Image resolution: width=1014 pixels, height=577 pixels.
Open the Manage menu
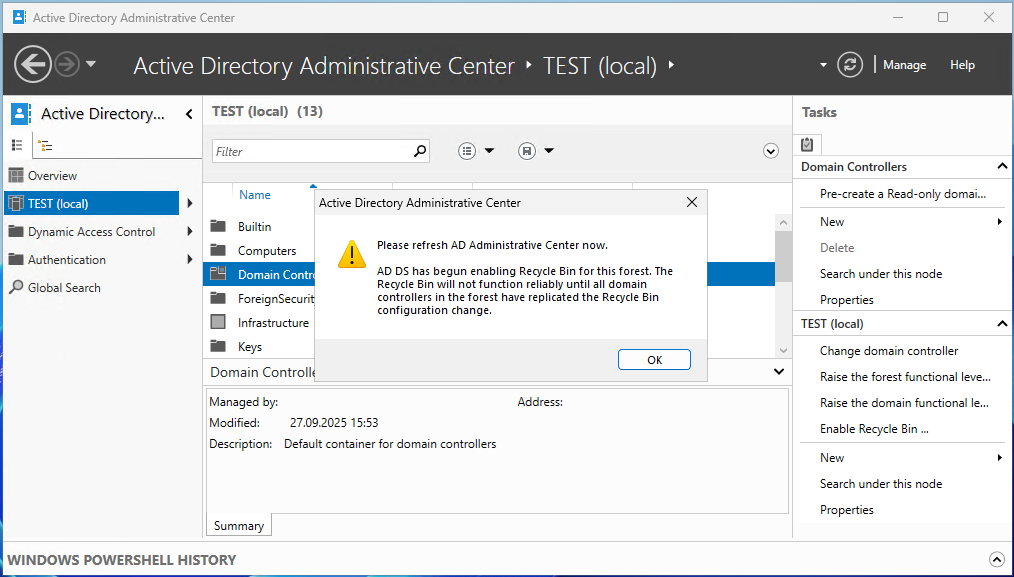tap(904, 65)
